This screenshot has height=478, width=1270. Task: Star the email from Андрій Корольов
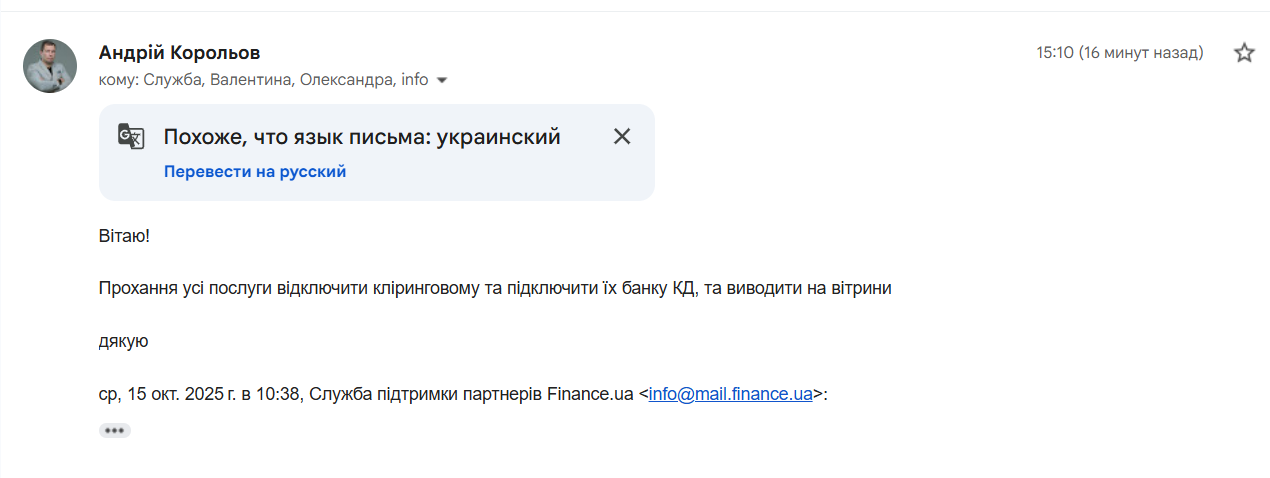pyautogui.click(x=1244, y=53)
